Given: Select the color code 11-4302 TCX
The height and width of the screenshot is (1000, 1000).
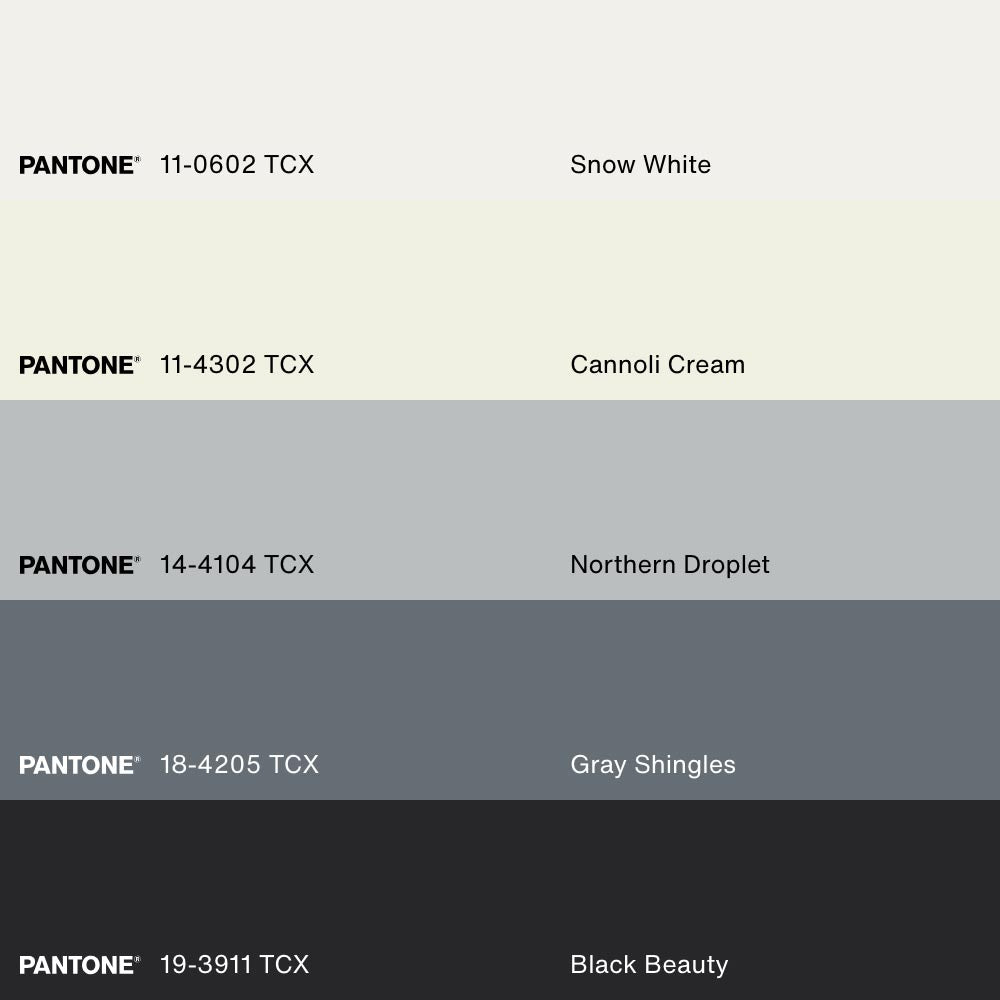Looking at the screenshot, I should click(x=237, y=365).
